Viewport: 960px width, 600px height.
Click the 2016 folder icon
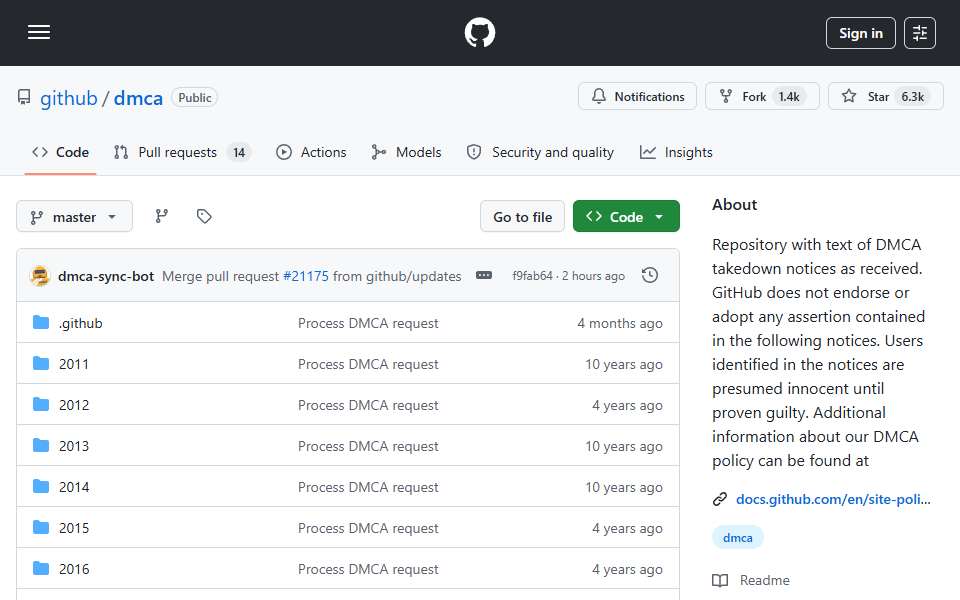click(40, 569)
